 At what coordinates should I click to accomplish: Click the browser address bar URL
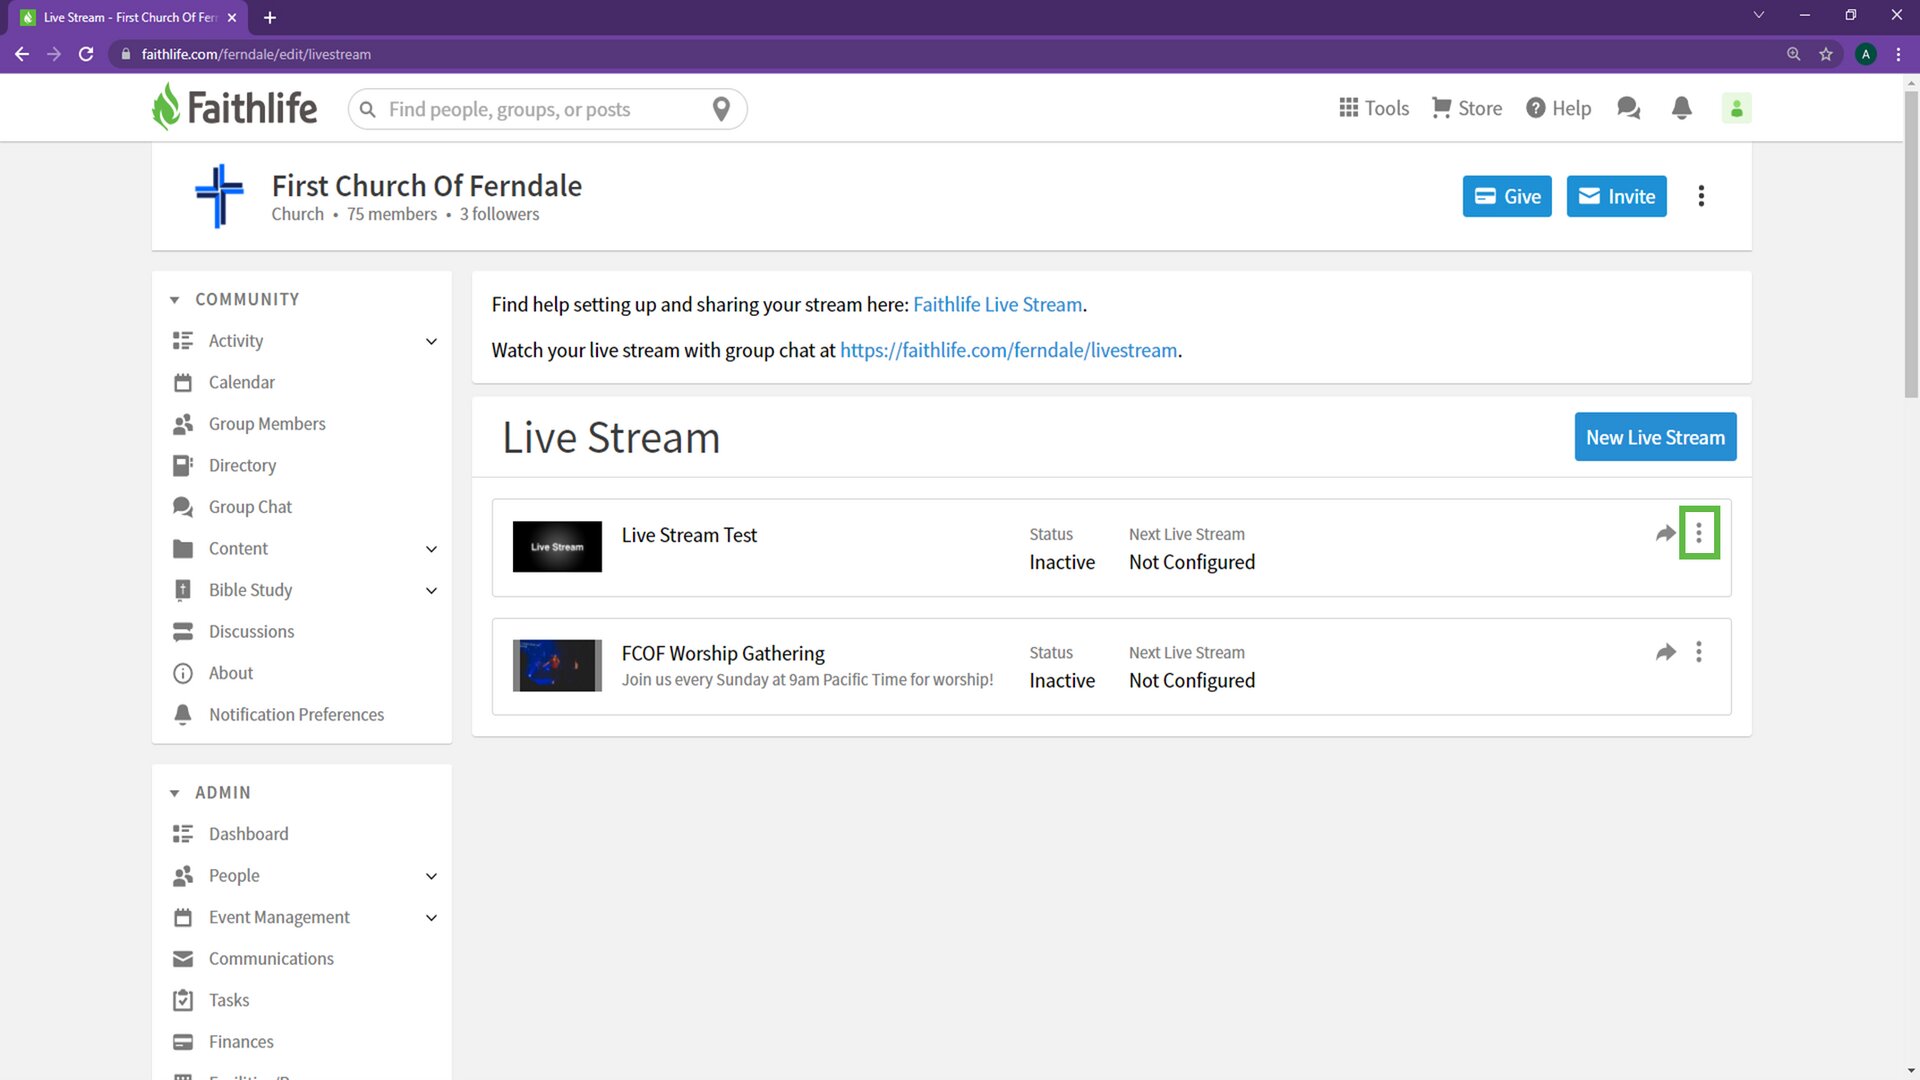coord(256,54)
